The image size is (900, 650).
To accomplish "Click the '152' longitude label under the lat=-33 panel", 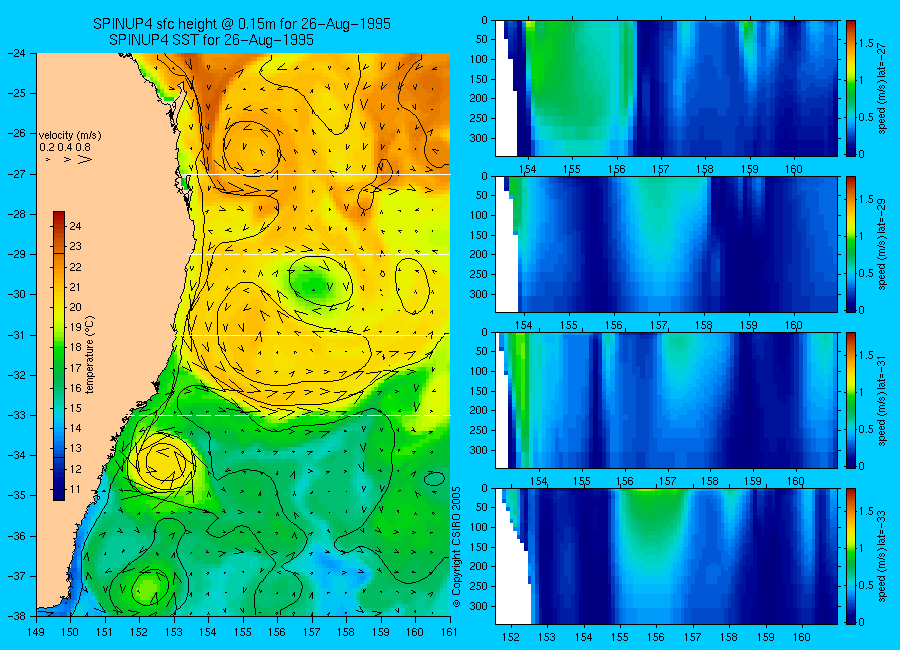I will pyautogui.click(x=510, y=637).
